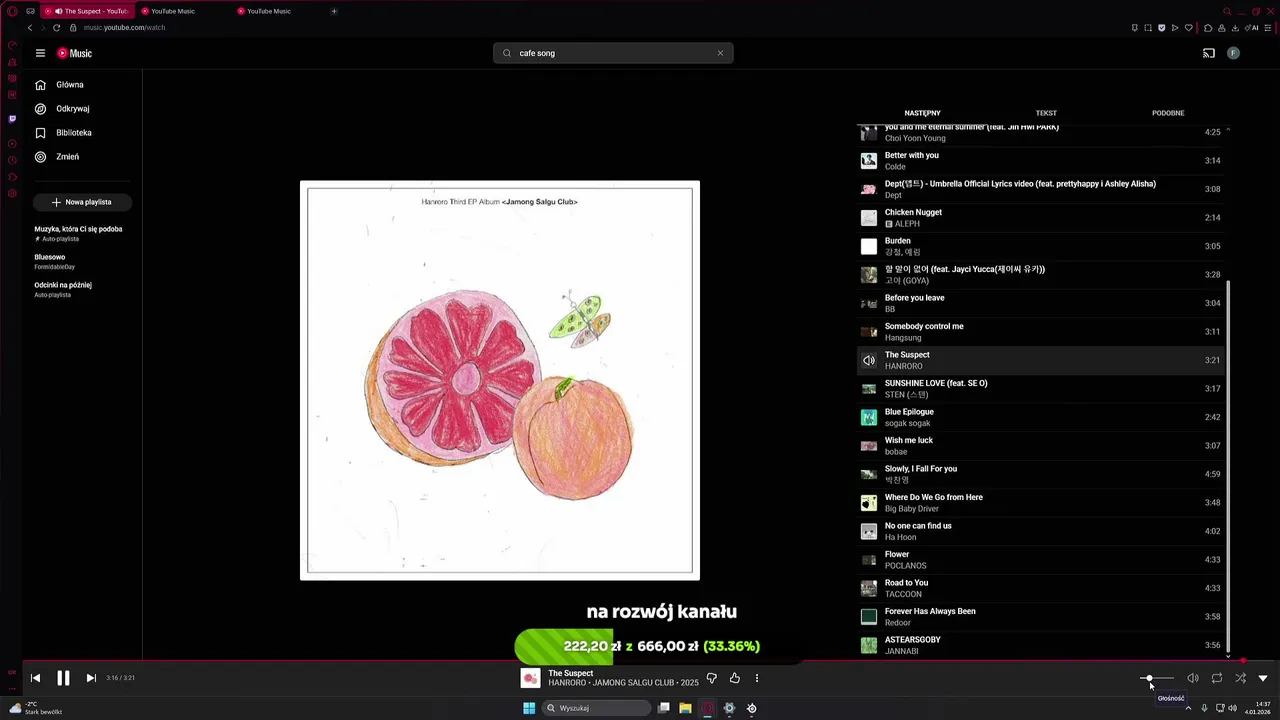Clear the search box with X

point(720,53)
